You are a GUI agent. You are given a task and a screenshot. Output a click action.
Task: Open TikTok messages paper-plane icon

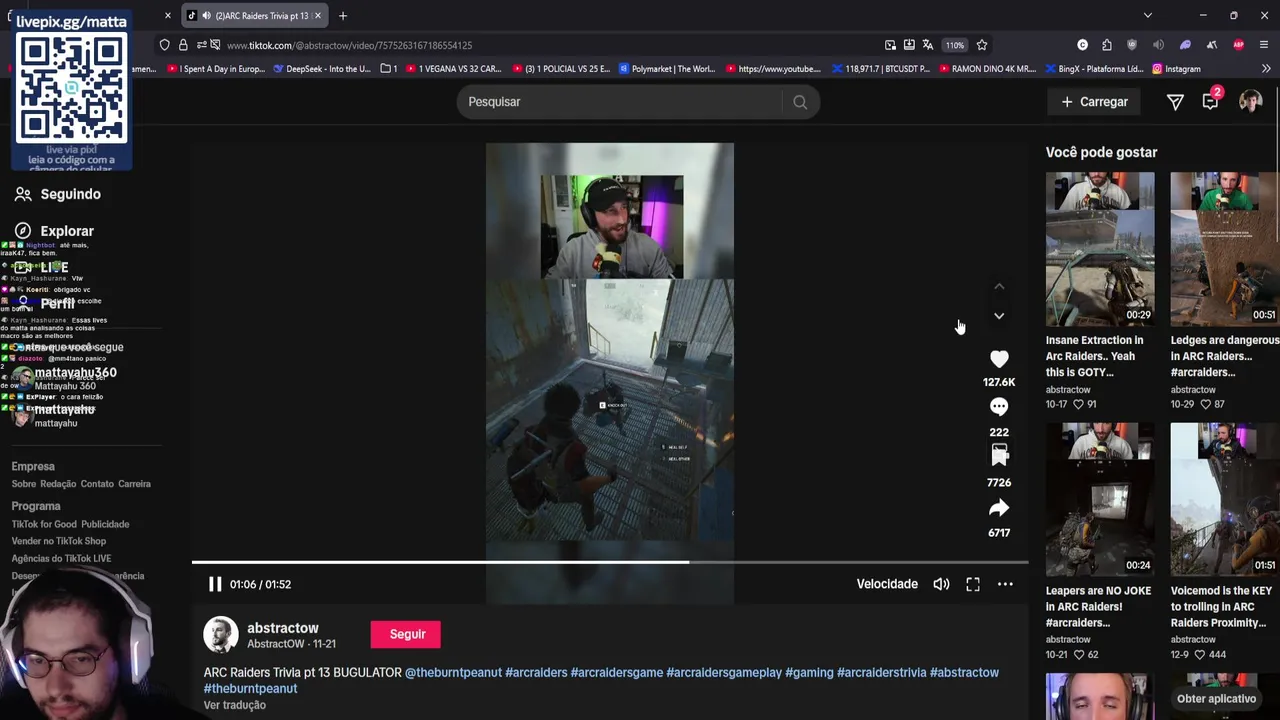tap(1175, 102)
